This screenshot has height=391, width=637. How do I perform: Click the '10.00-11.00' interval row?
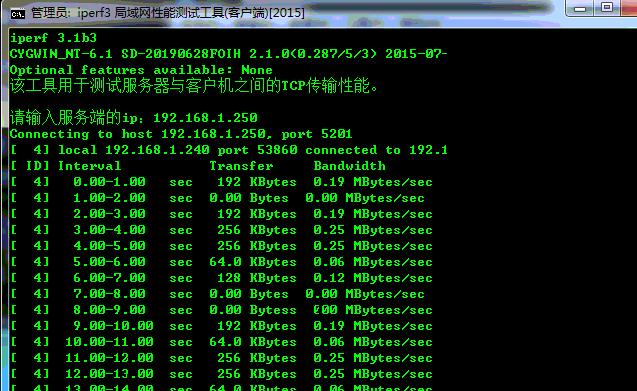221,342
